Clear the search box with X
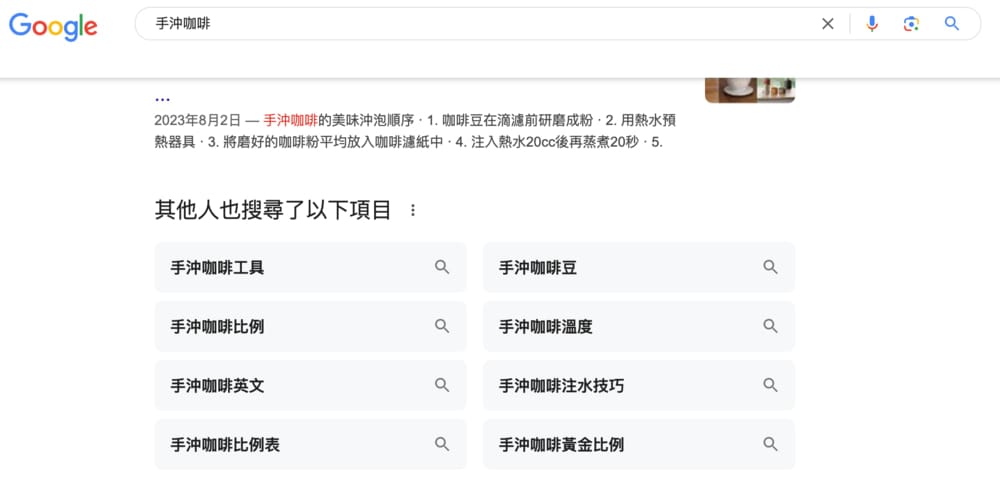The width and height of the screenshot is (1000, 495). [x=828, y=24]
